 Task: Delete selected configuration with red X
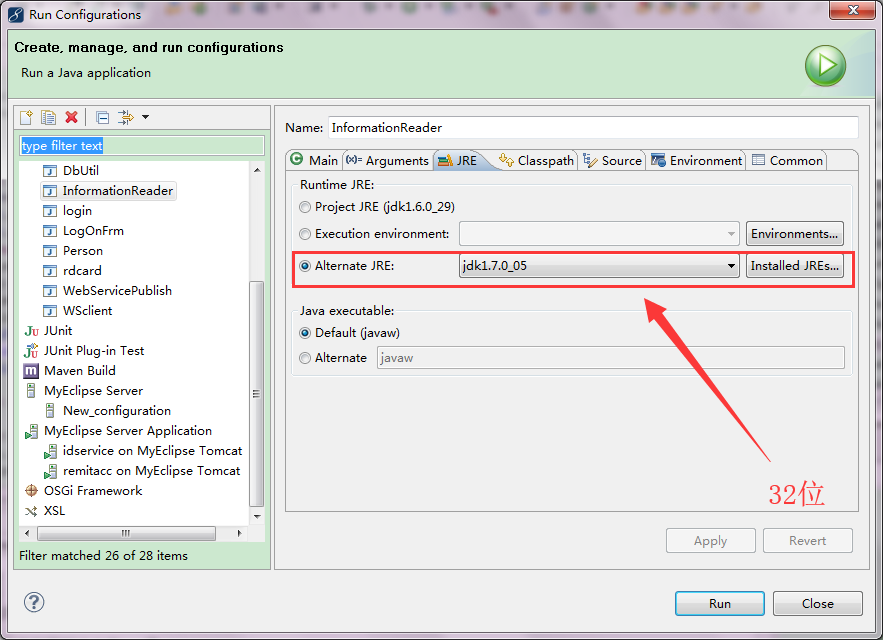click(72, 117)
